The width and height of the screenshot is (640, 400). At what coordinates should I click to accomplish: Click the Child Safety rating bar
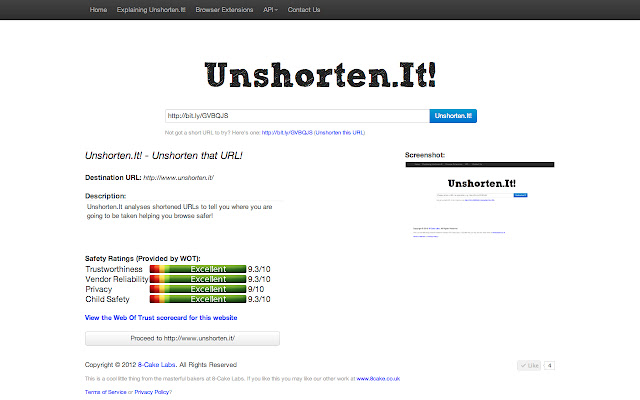(198, 299)
